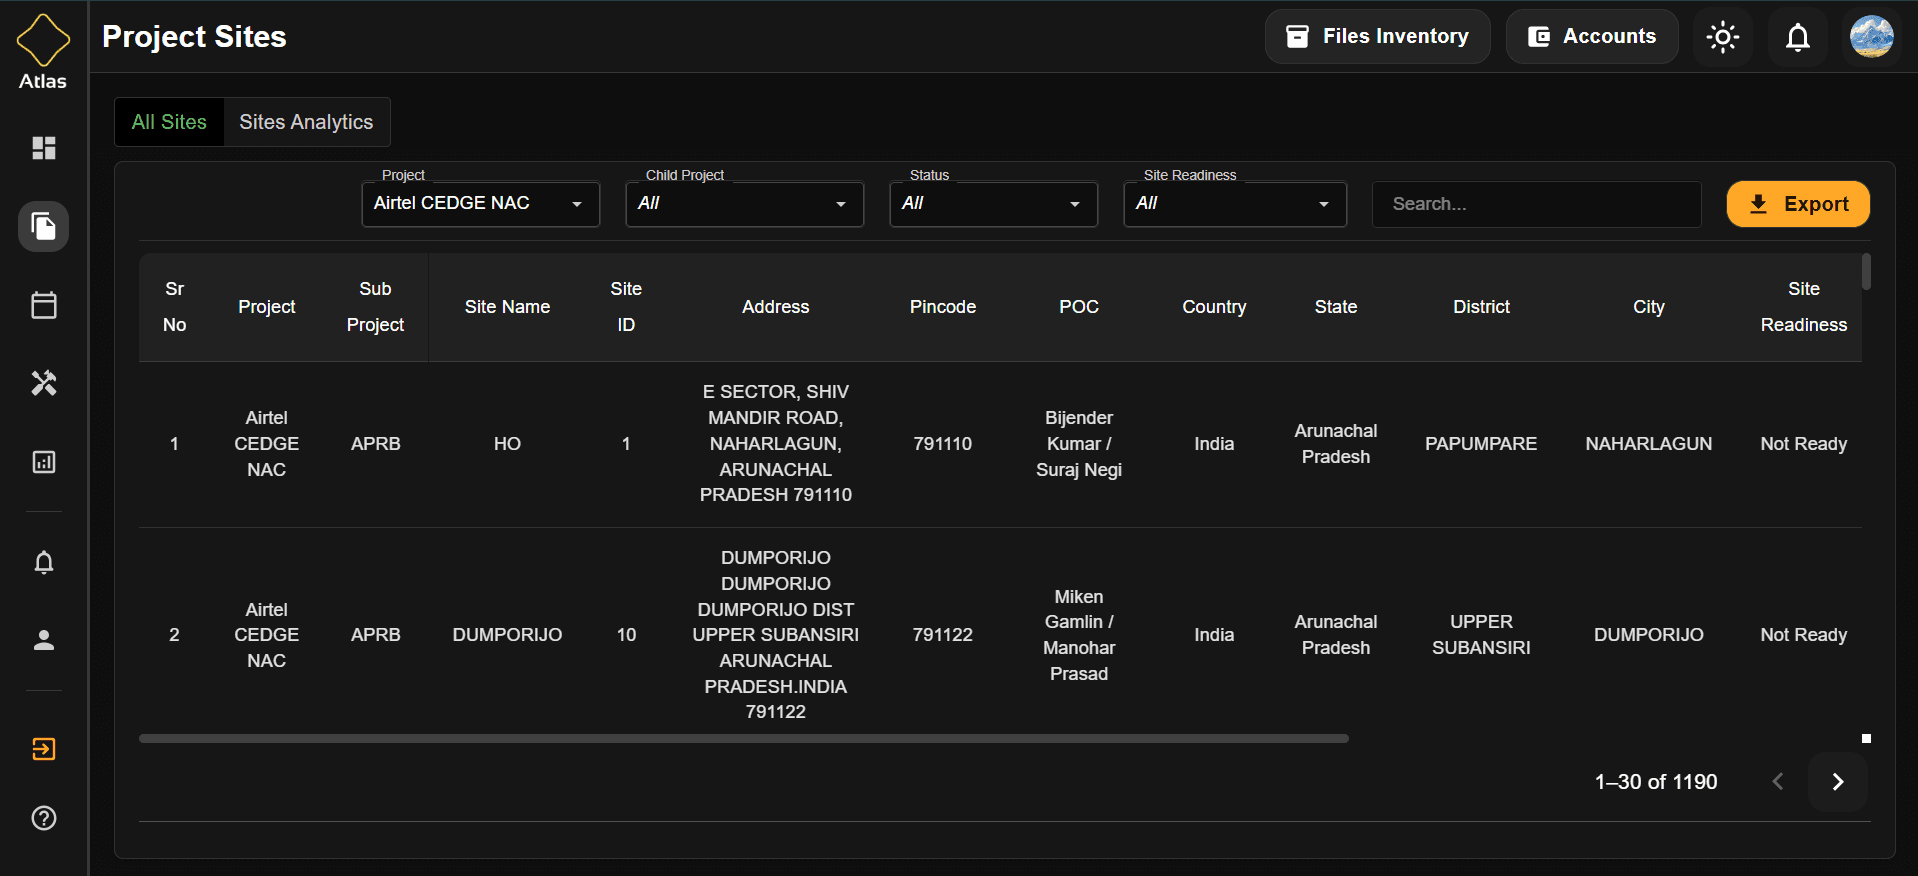Go to previous page of results

click(x=1777, y=782)
